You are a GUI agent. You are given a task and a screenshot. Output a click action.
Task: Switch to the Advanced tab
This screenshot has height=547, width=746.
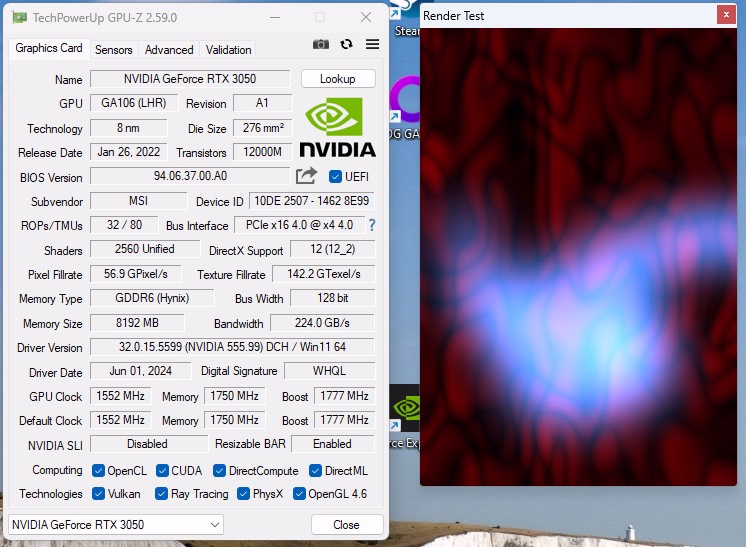coord(169,50)
